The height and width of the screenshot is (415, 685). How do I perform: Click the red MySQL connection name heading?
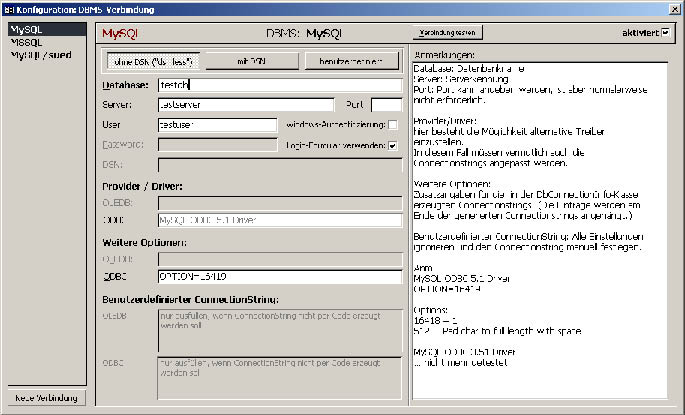(x=120, y=34)
